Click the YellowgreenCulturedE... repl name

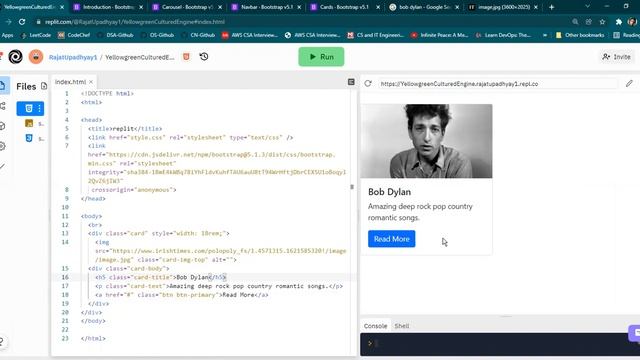[x=140, y=57]
